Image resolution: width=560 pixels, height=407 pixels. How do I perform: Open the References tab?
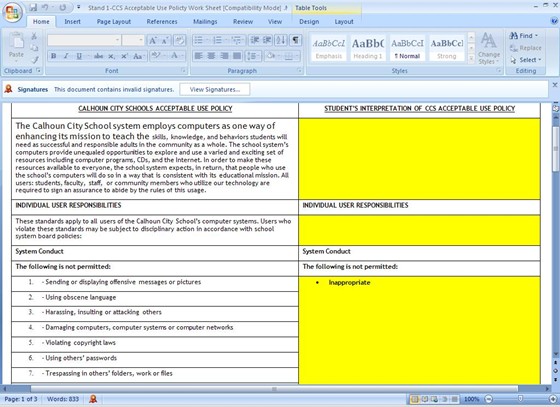tap(162, 22)
